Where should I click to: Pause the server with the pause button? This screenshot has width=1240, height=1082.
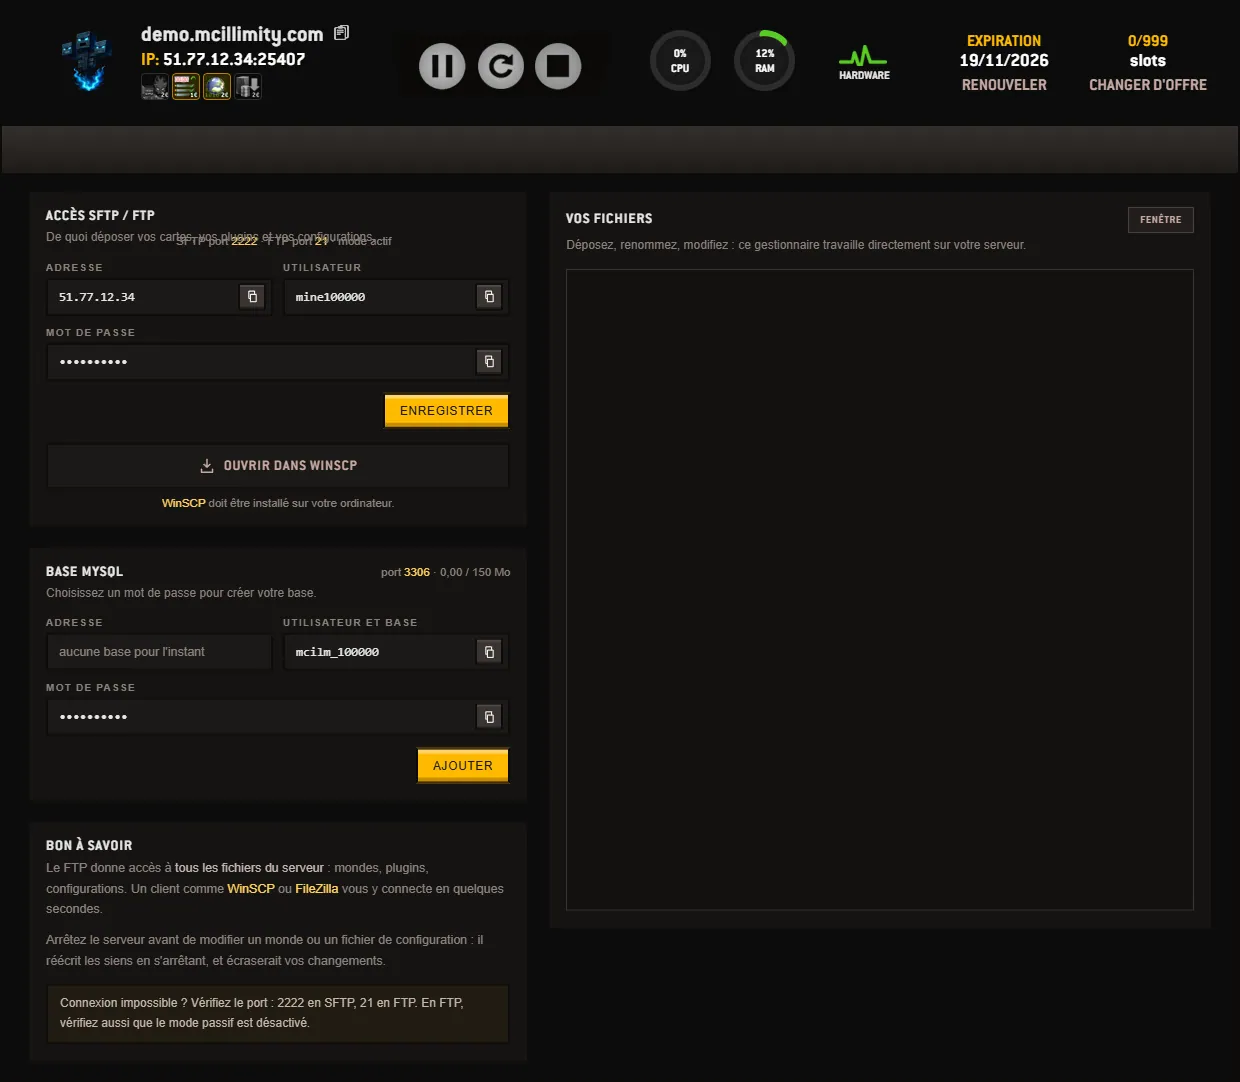click(x=442, y=66)
